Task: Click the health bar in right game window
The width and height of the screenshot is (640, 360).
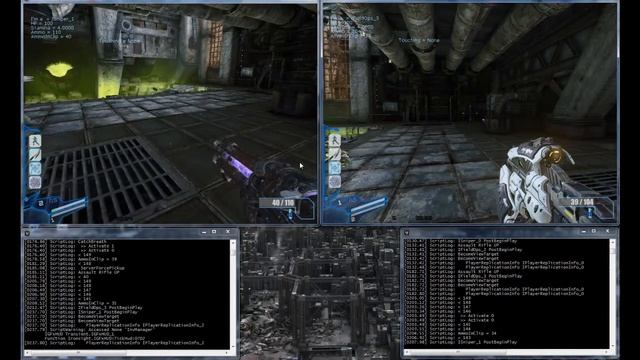Action: [x=368, y=207]
